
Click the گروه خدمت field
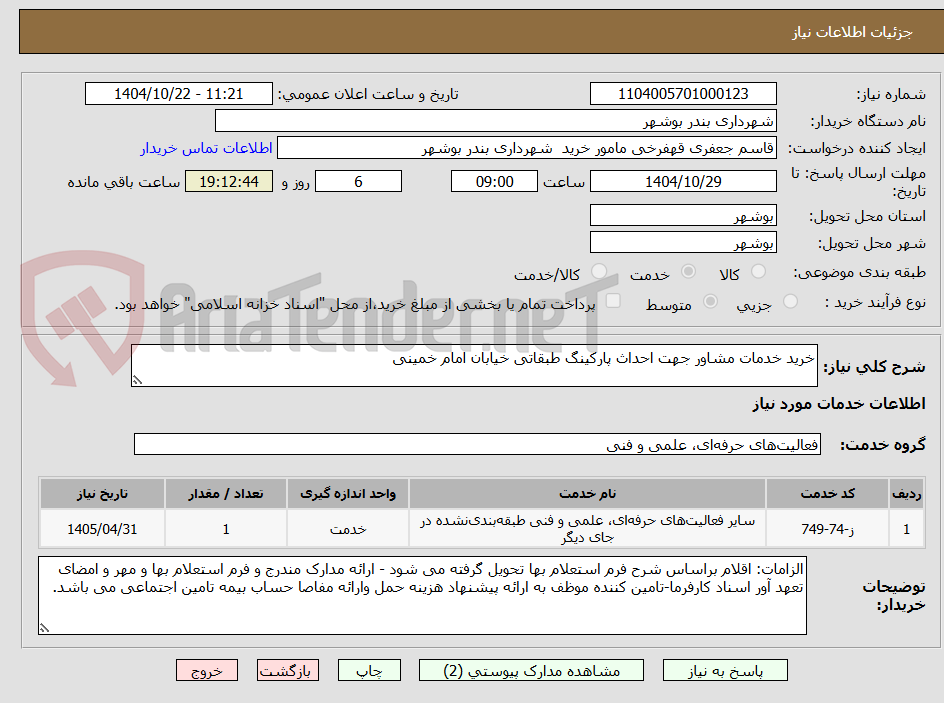coord(477,444)
